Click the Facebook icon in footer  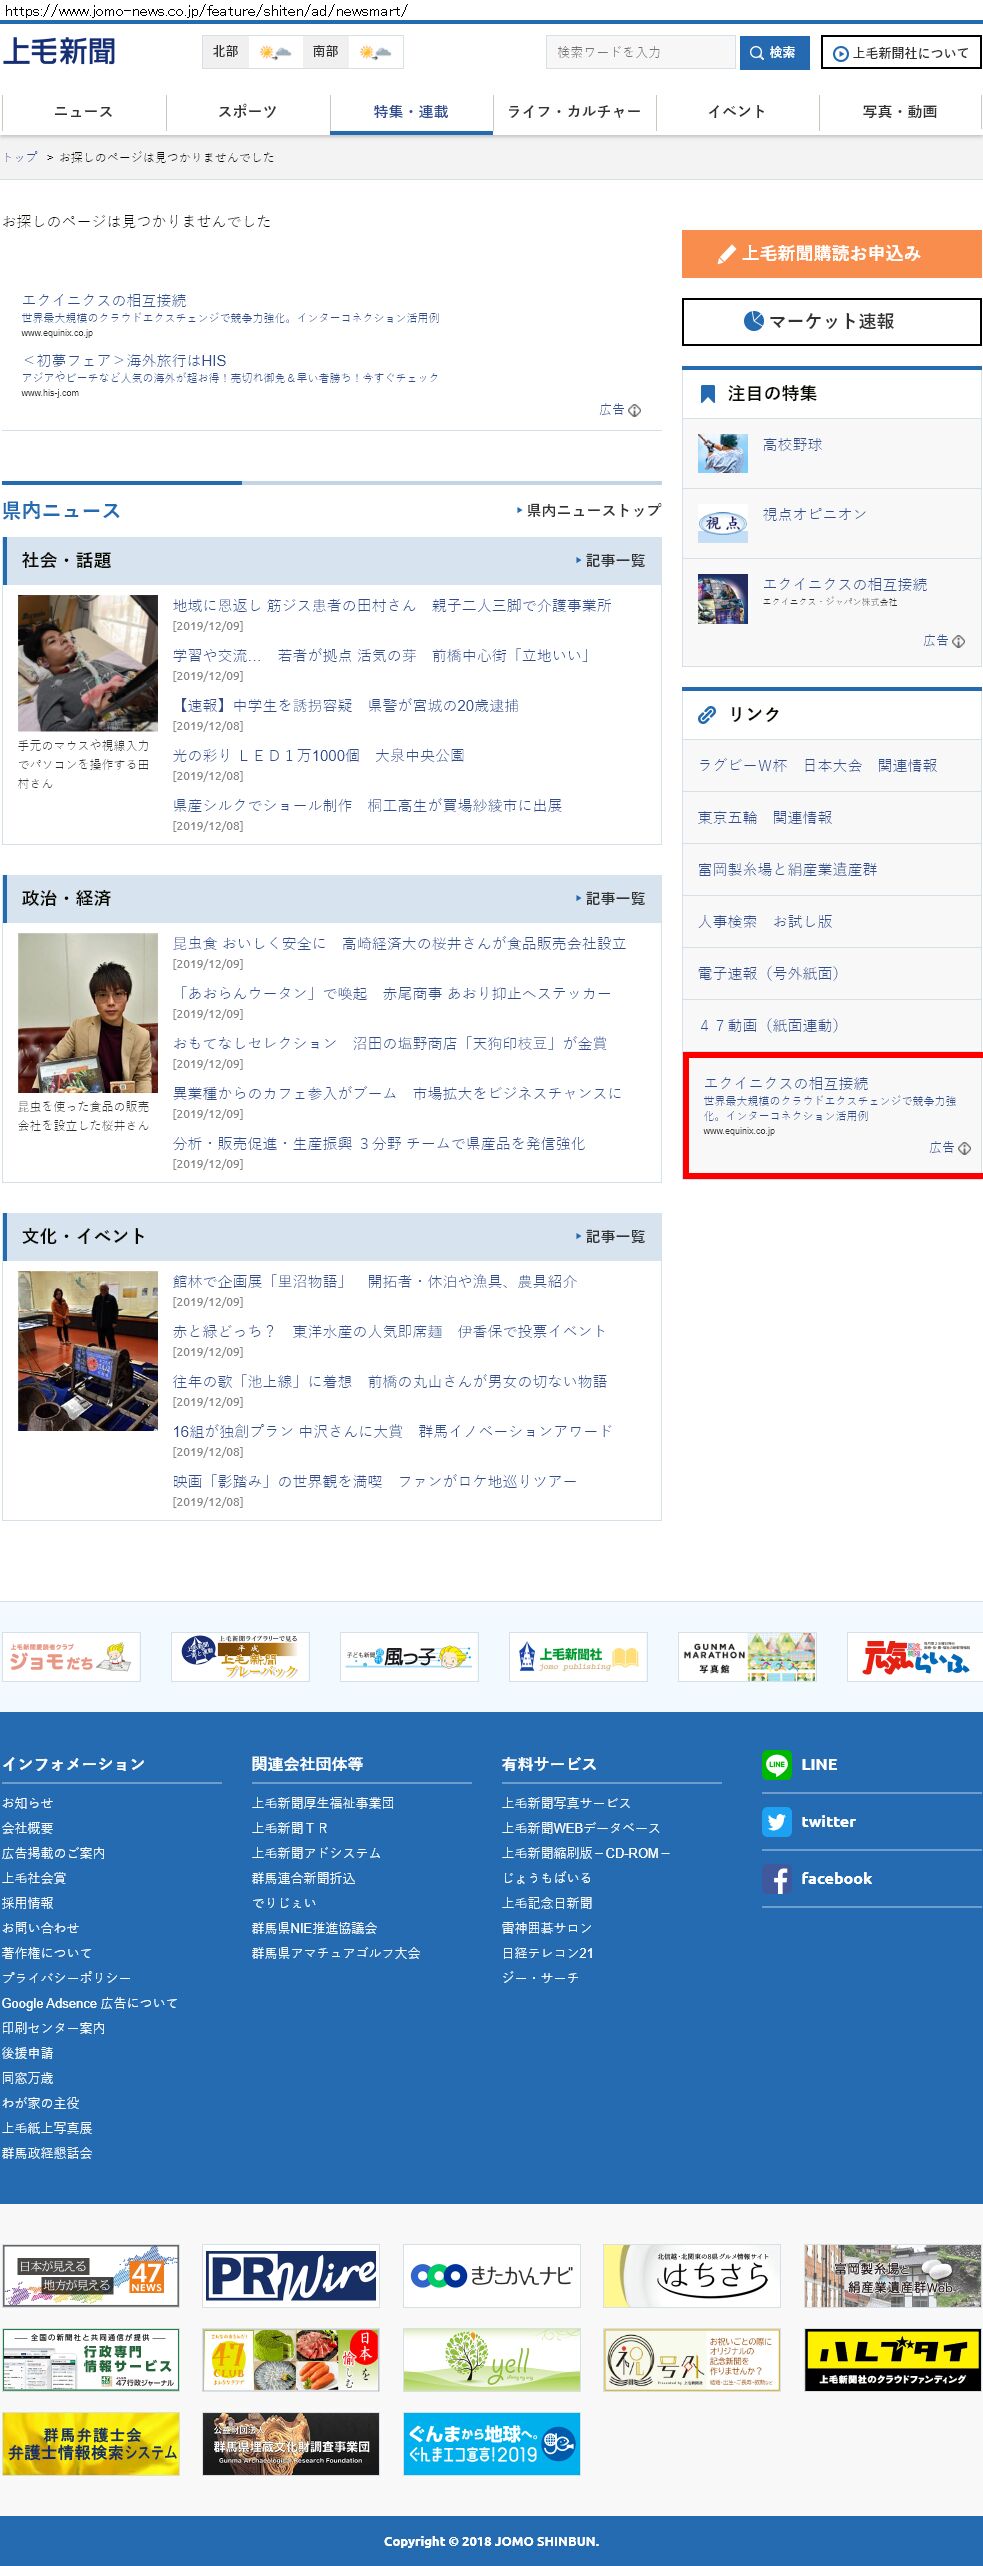click(776, 1879)
